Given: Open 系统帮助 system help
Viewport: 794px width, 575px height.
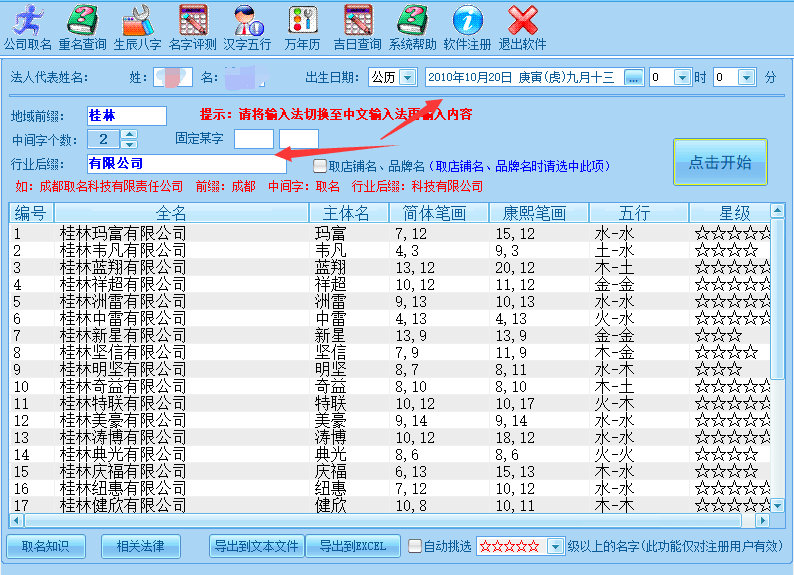Looking at the screenshot, I should [412, 27].
